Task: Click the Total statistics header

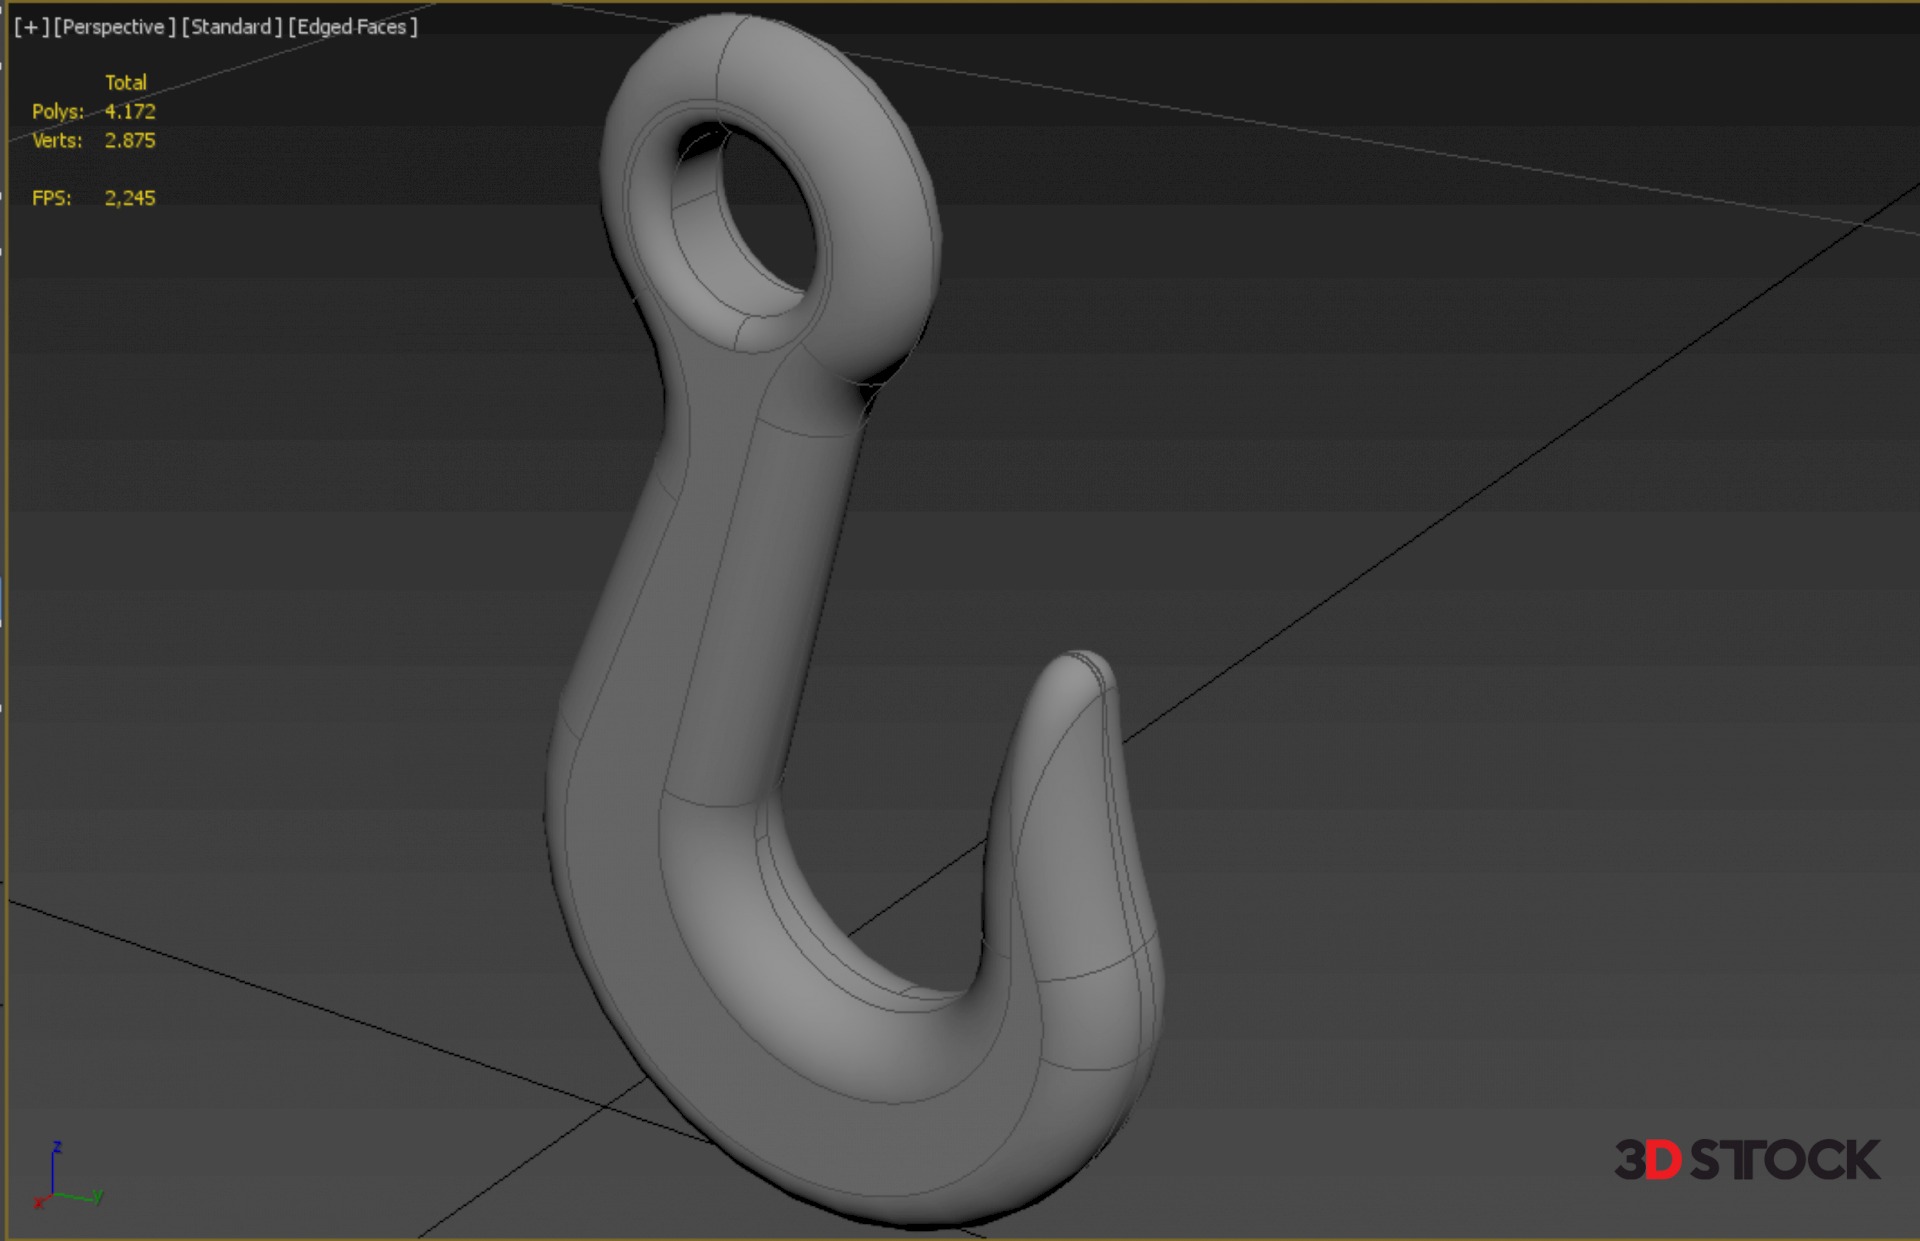Action: 126,83
